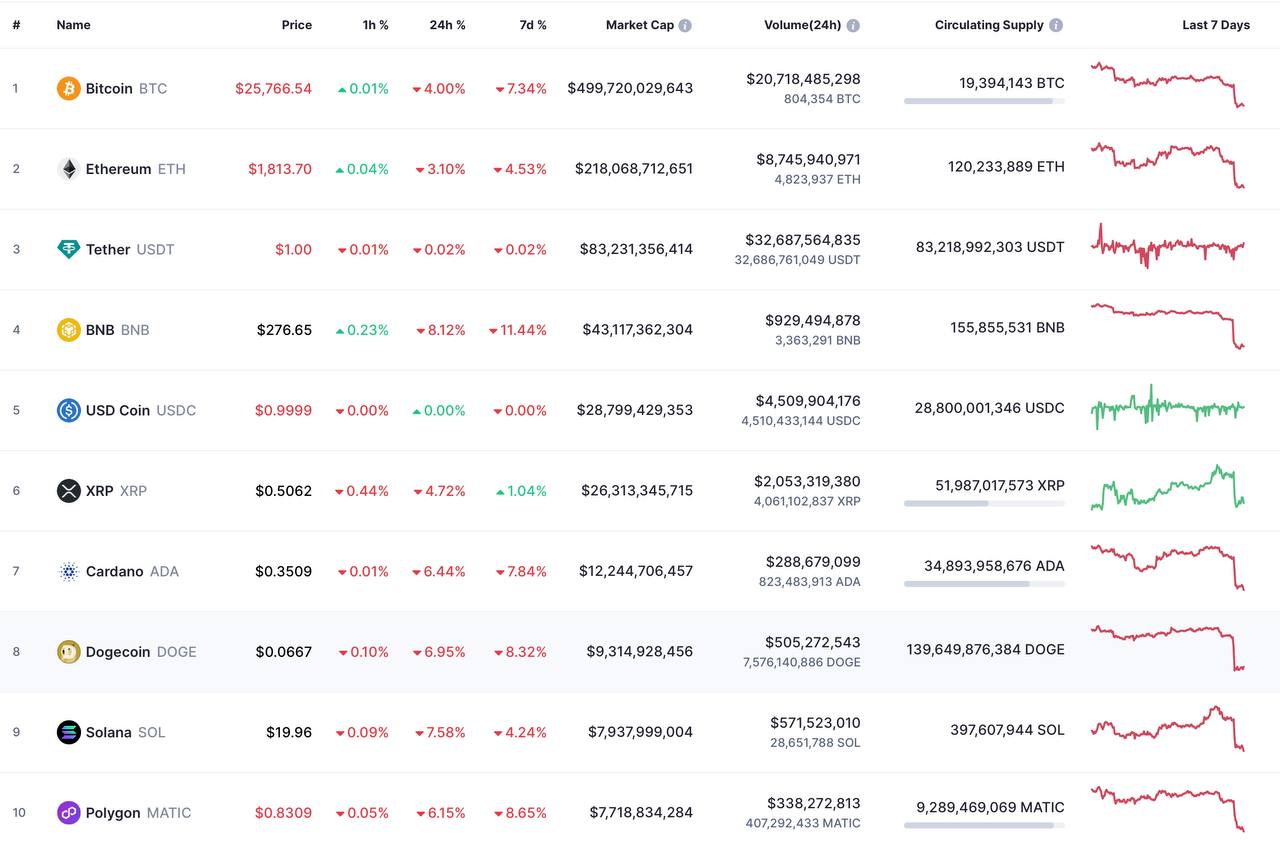Viewport: 1280px width, 849px height.
Task: Open the USD Coin name link
Action: (118, 411)
